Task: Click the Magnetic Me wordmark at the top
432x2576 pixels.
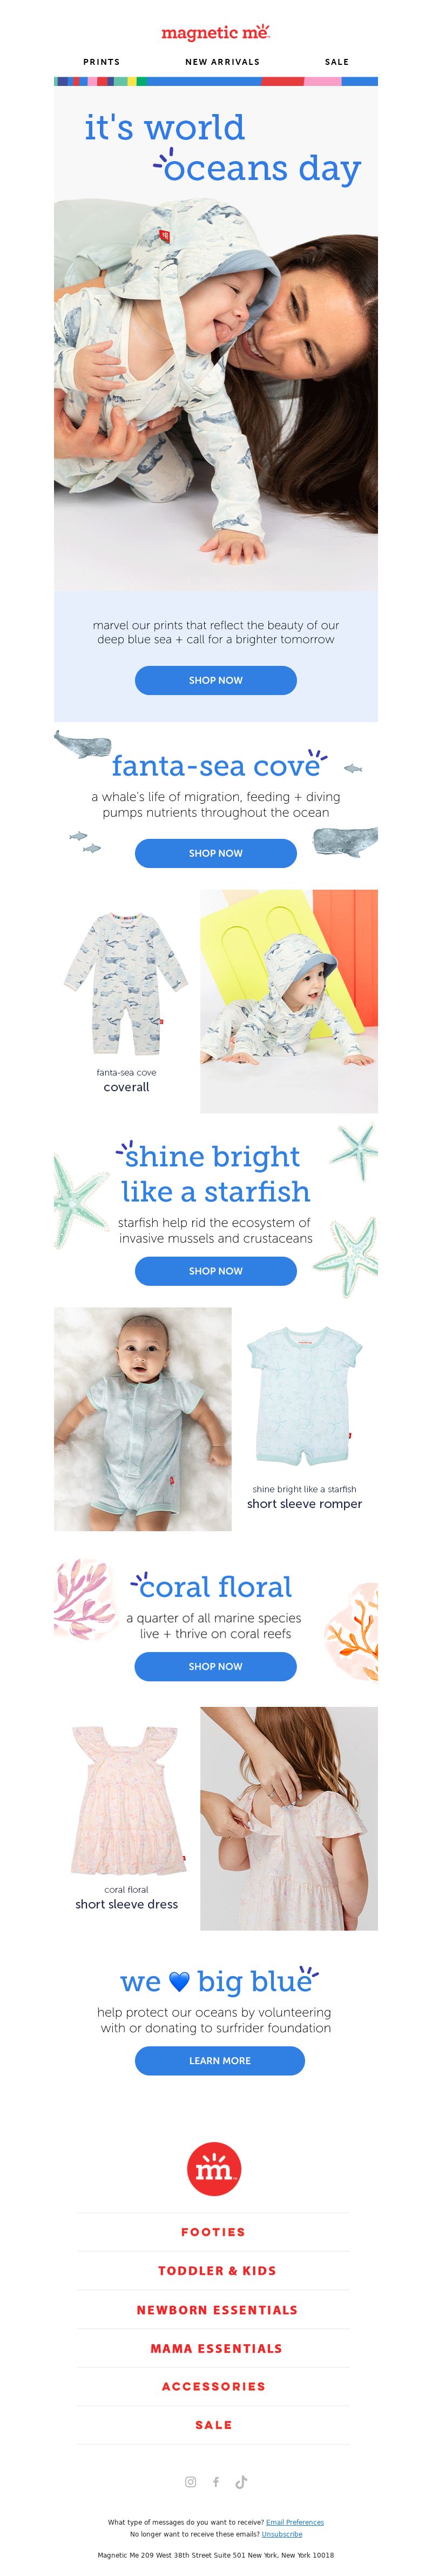Action: pyautogui.click(x=216, y=33)
